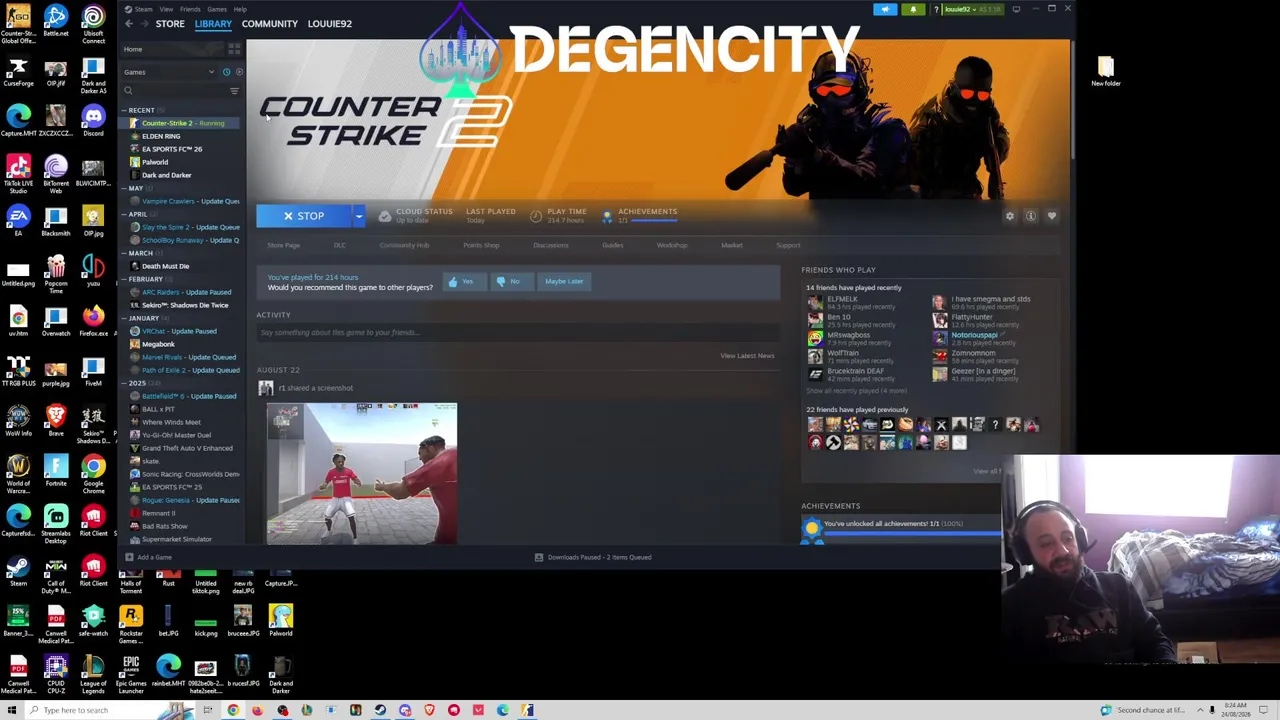Open game settings gear for Counter-Strike 2
The image size is (1280, 720).
pyautogui.click(x=1010, y=216)
